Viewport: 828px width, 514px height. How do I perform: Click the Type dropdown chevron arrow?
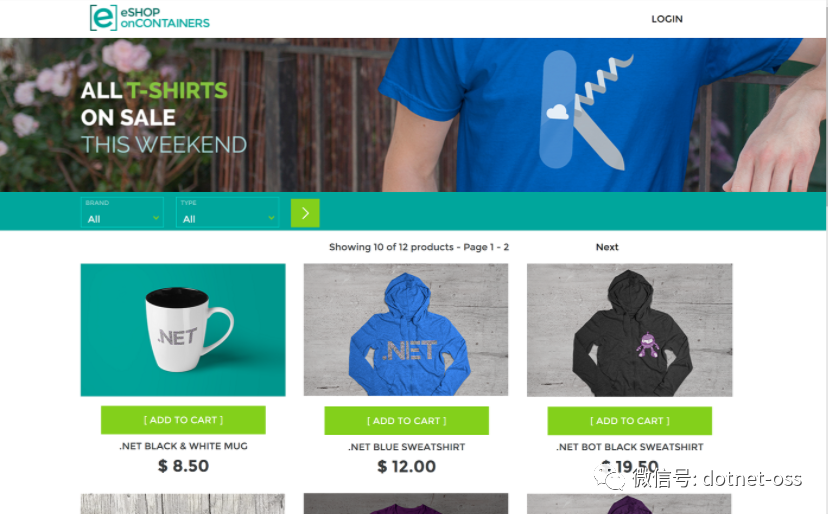[x=271, y=218]
